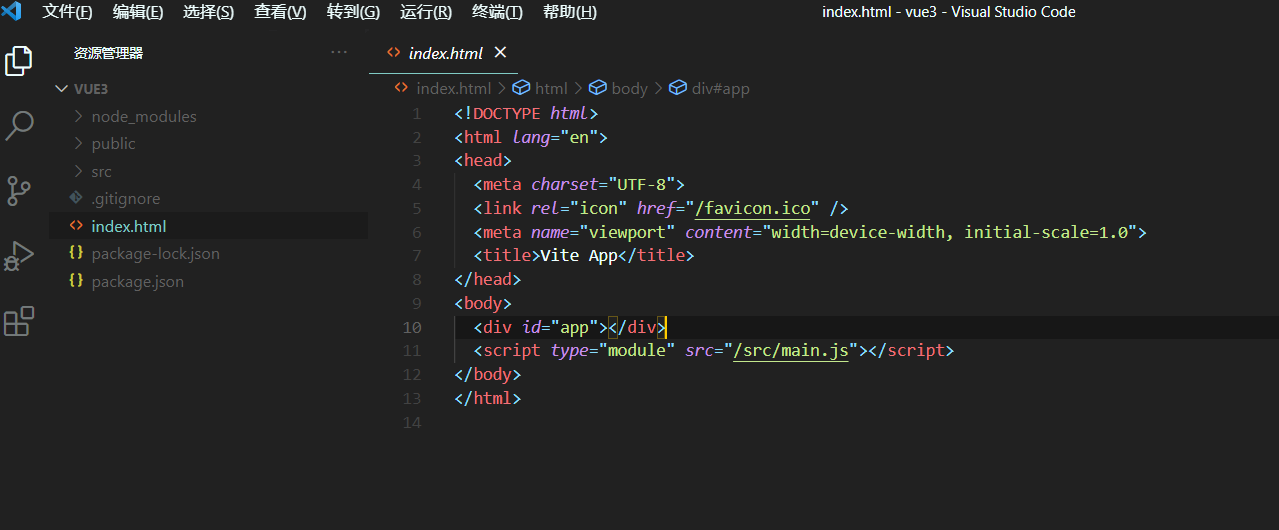The image size is (1279, 530).
Task: Click the closing </head> tag
Action: [x=487, y=279]
